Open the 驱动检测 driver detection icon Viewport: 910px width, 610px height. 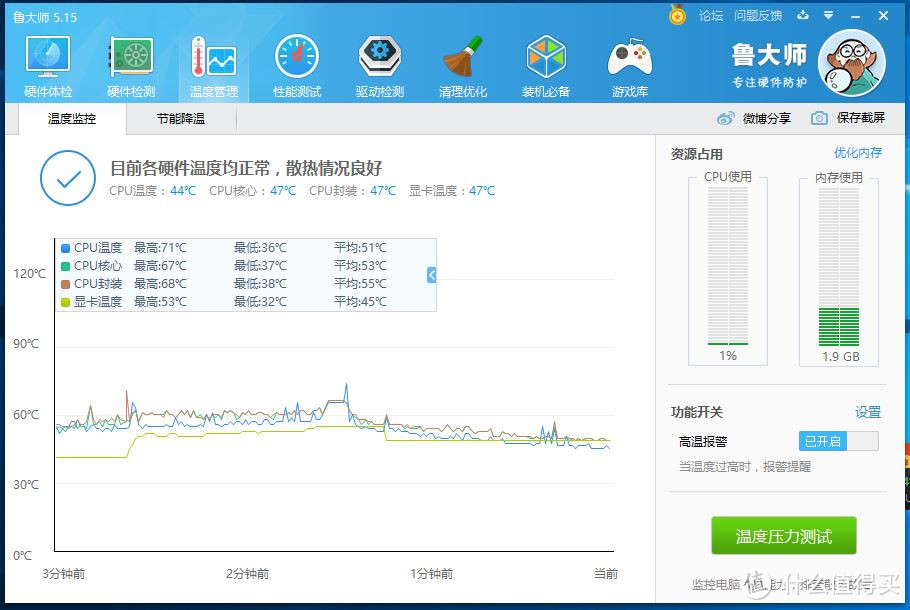pyautogui.click(x=380, y=56)
